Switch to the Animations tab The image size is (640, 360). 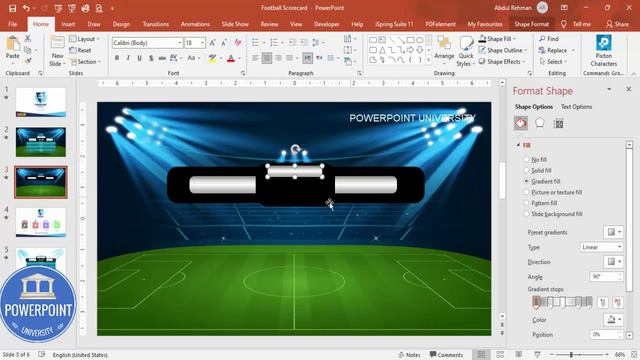click(x=195, y=24)
